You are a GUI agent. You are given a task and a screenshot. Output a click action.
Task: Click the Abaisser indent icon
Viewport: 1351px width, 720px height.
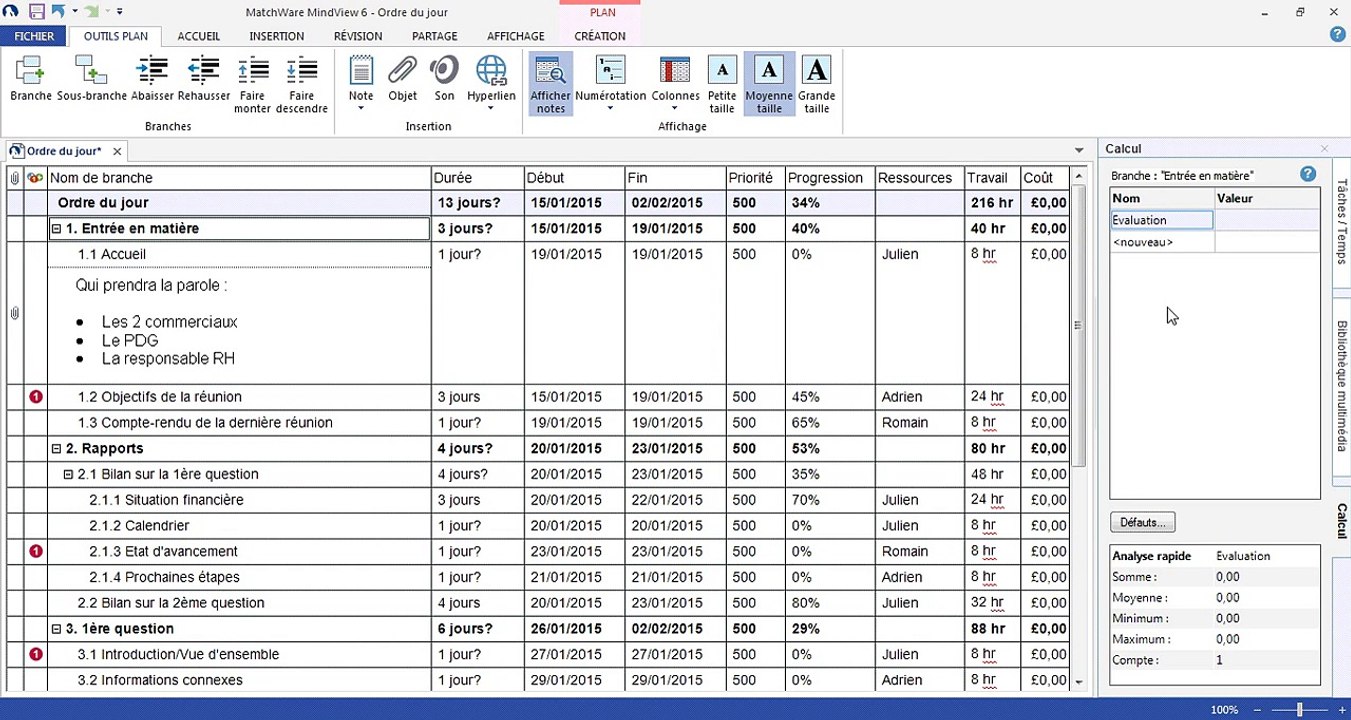(x=152, y=78)
